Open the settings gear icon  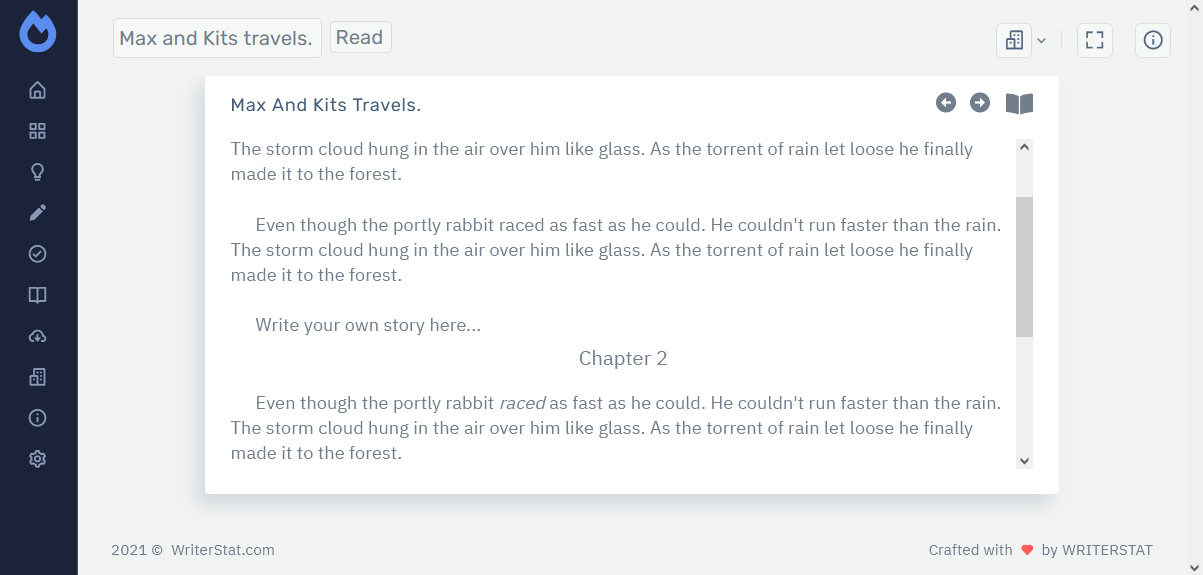pos(38,459)
